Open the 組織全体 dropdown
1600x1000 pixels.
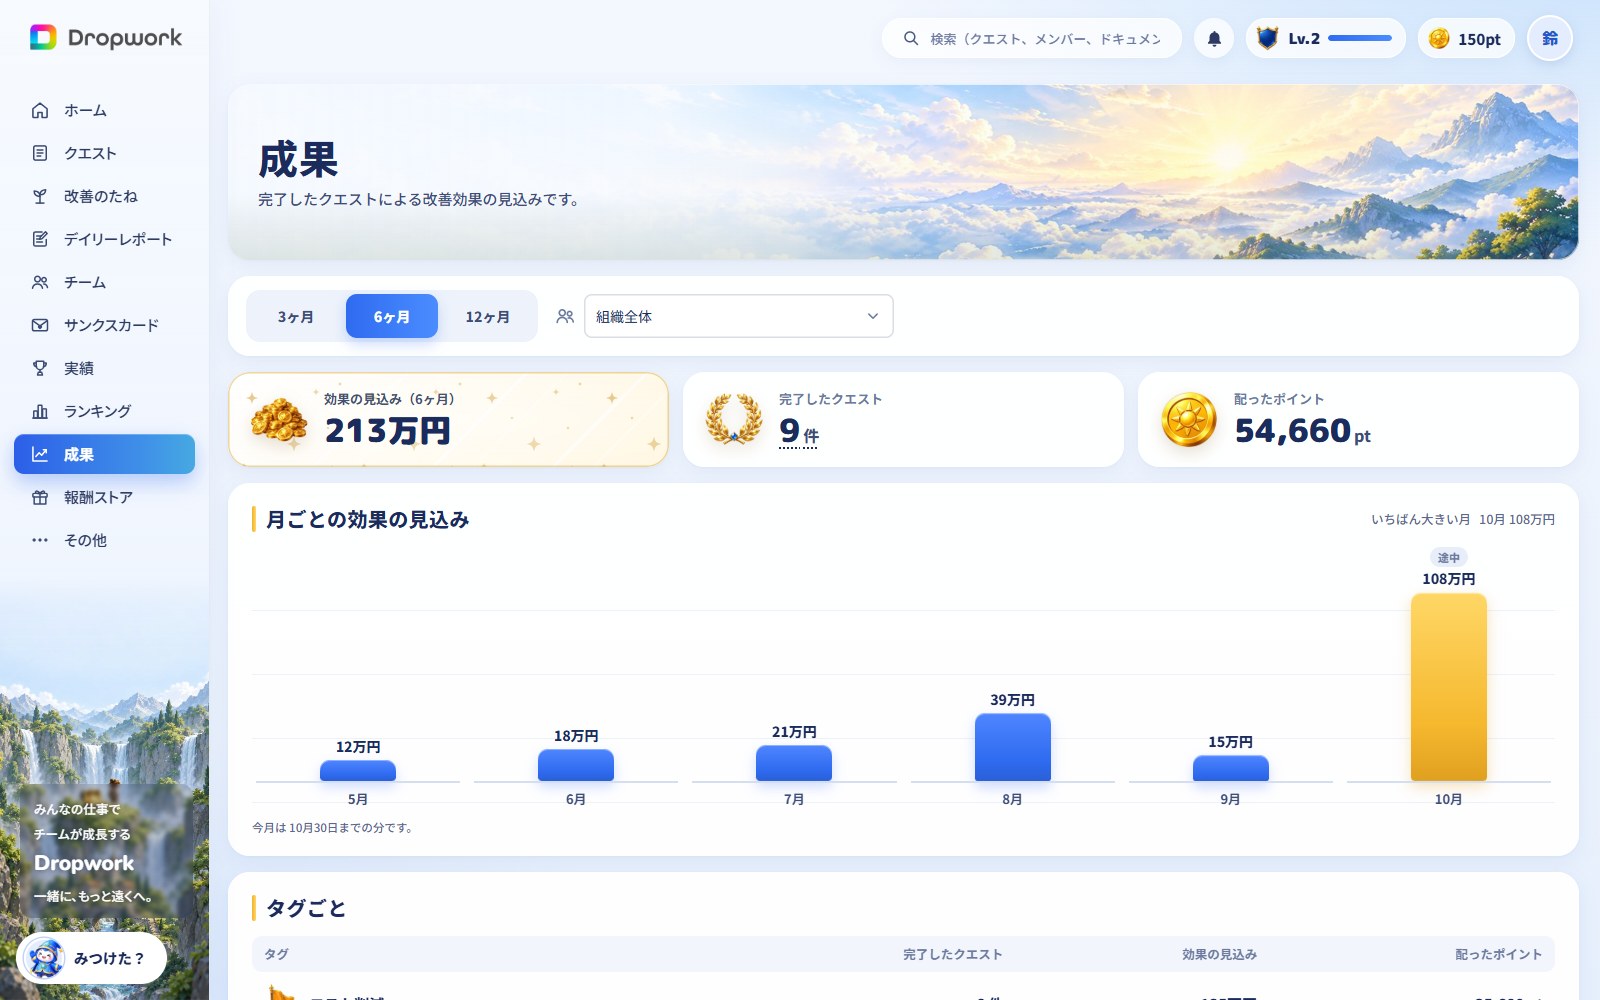[x=738, y=316]
